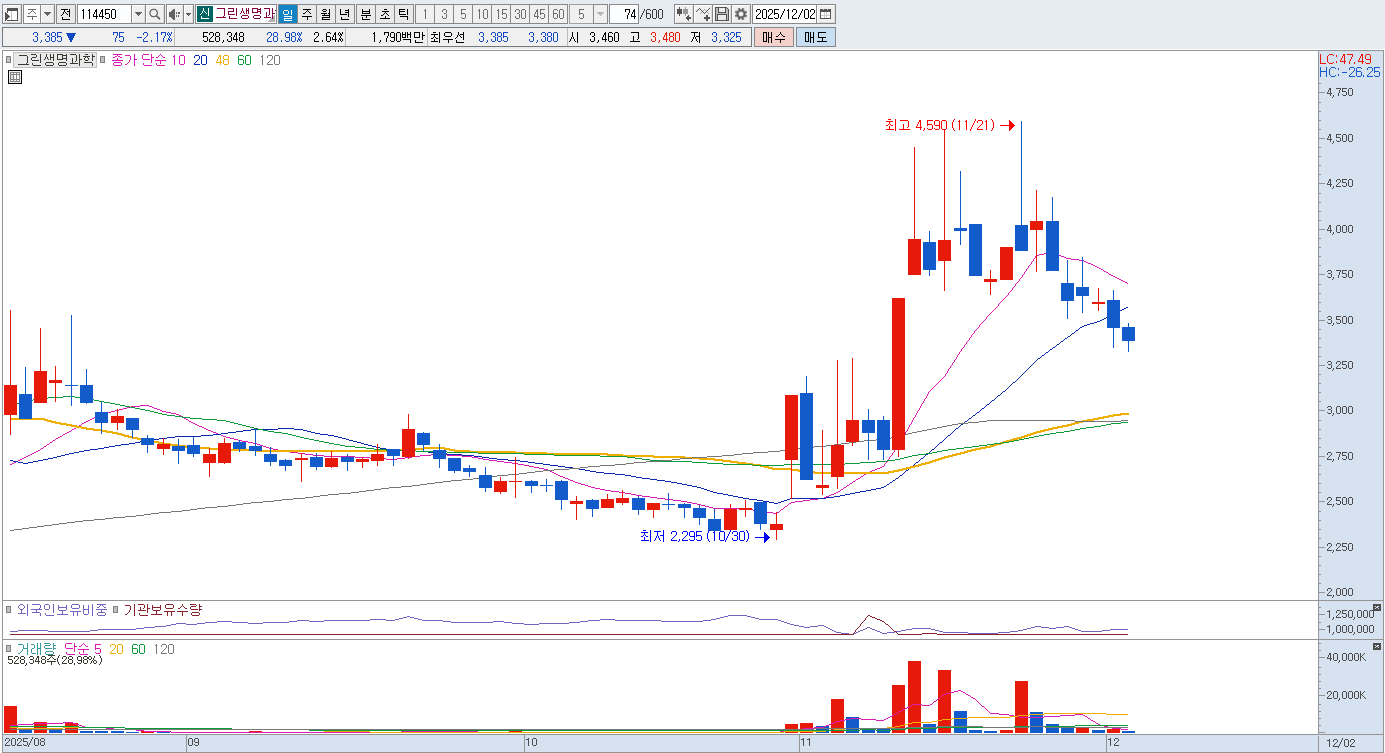
Task: Expand the dropdown arrow beside speaker icon
Action: [188, 14]
